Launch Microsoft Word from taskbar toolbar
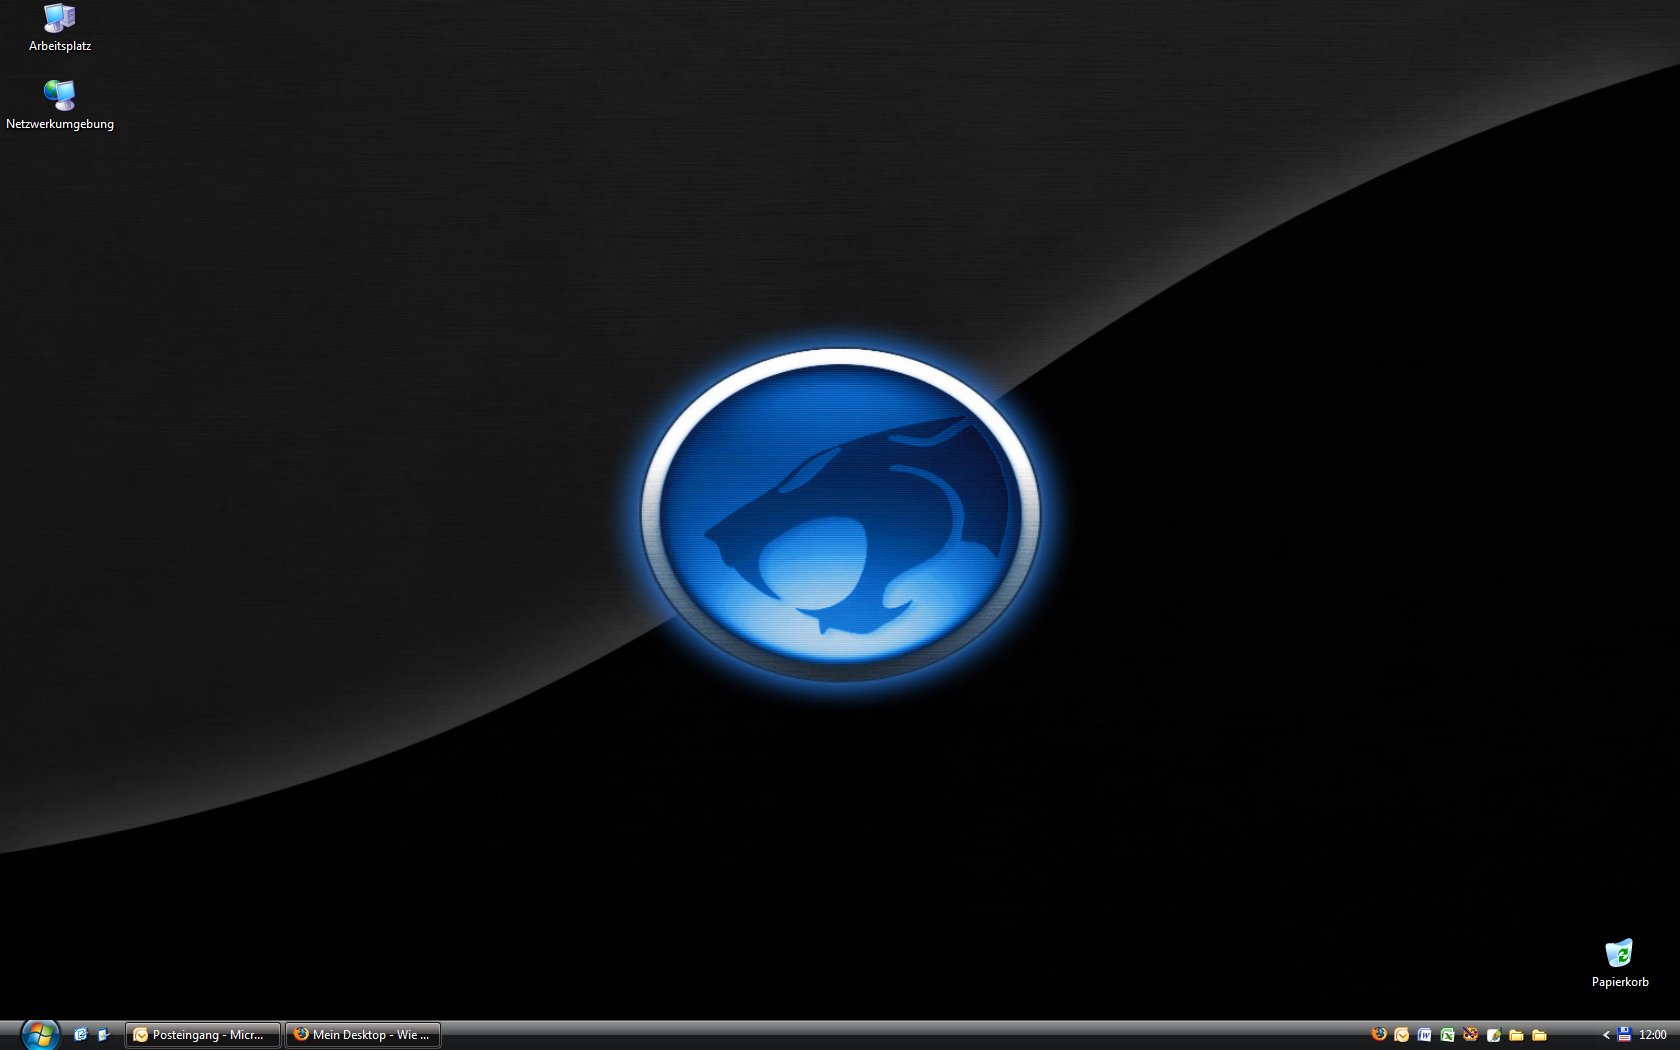Image resolution: width=1680 pixels, height=1050 pixels. [x=1425, y=1035]
